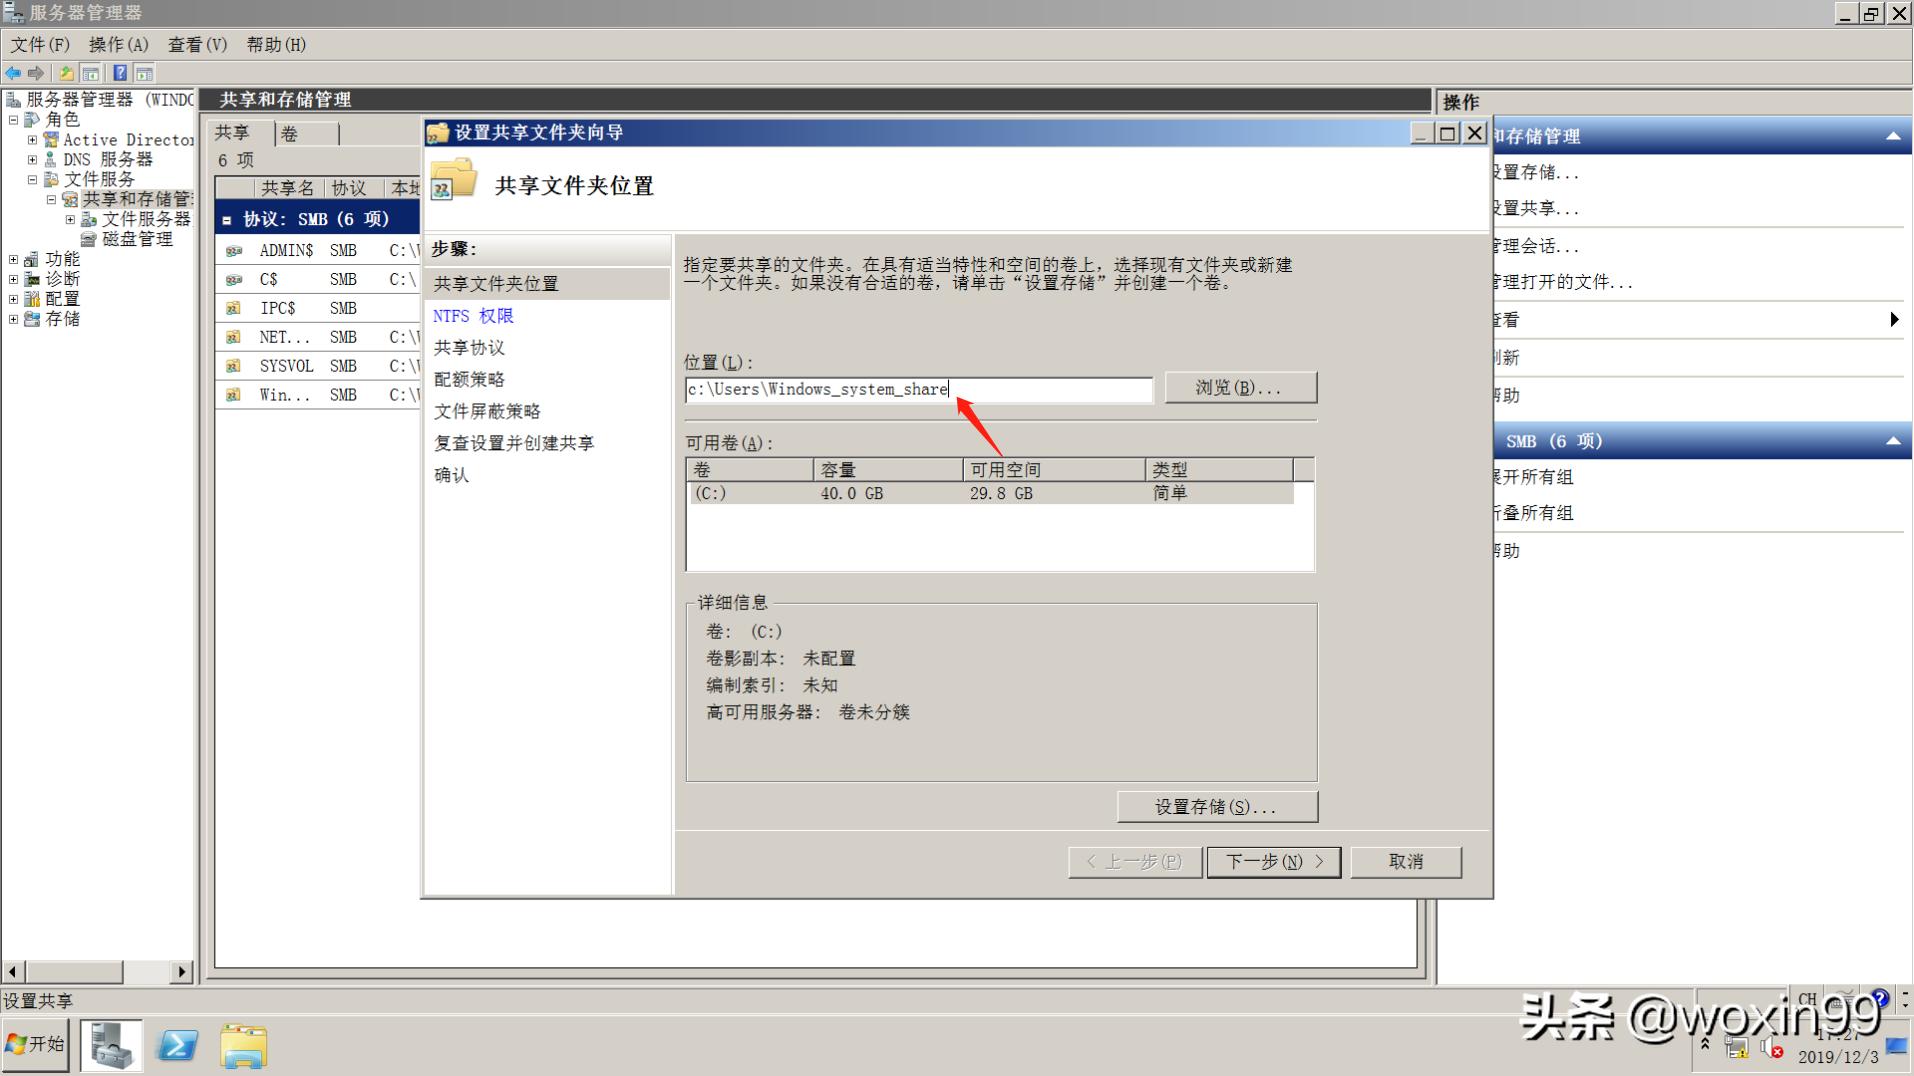This screenshot has height=1076, width=1914.
Task: Collapse the 协议: SMB group in share list
Action: (x=227, y=219)
